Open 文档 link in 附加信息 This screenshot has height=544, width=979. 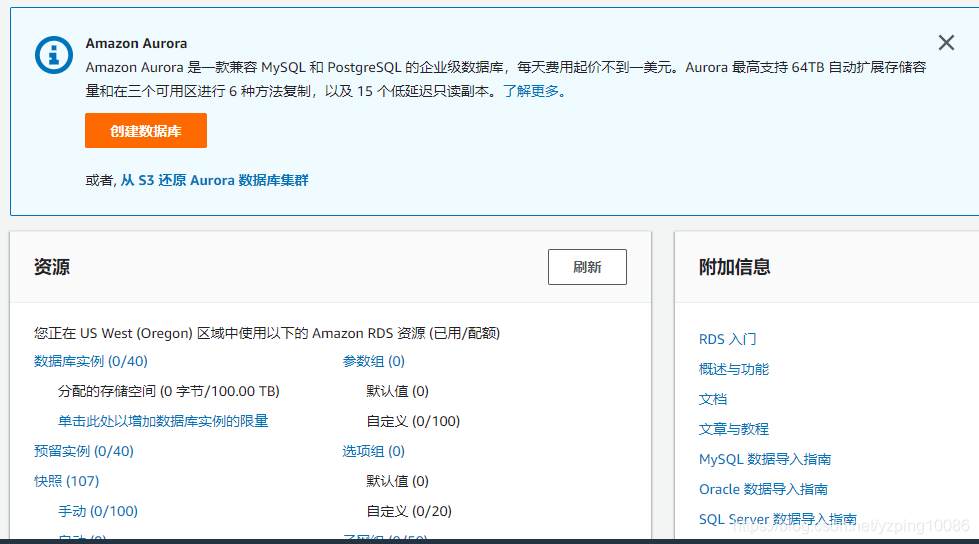pos(712,399)
